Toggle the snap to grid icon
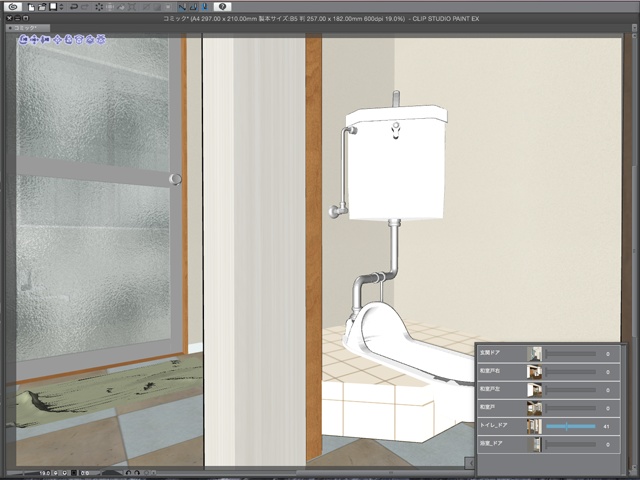The image size is (640, 480). [x=205, y=7]
